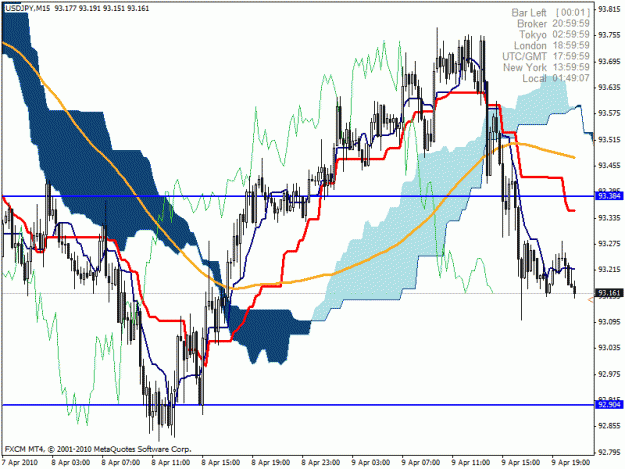Click the '8 Apr 15:00' time axis label
625x469 pixels.
(x=220, y=462)
